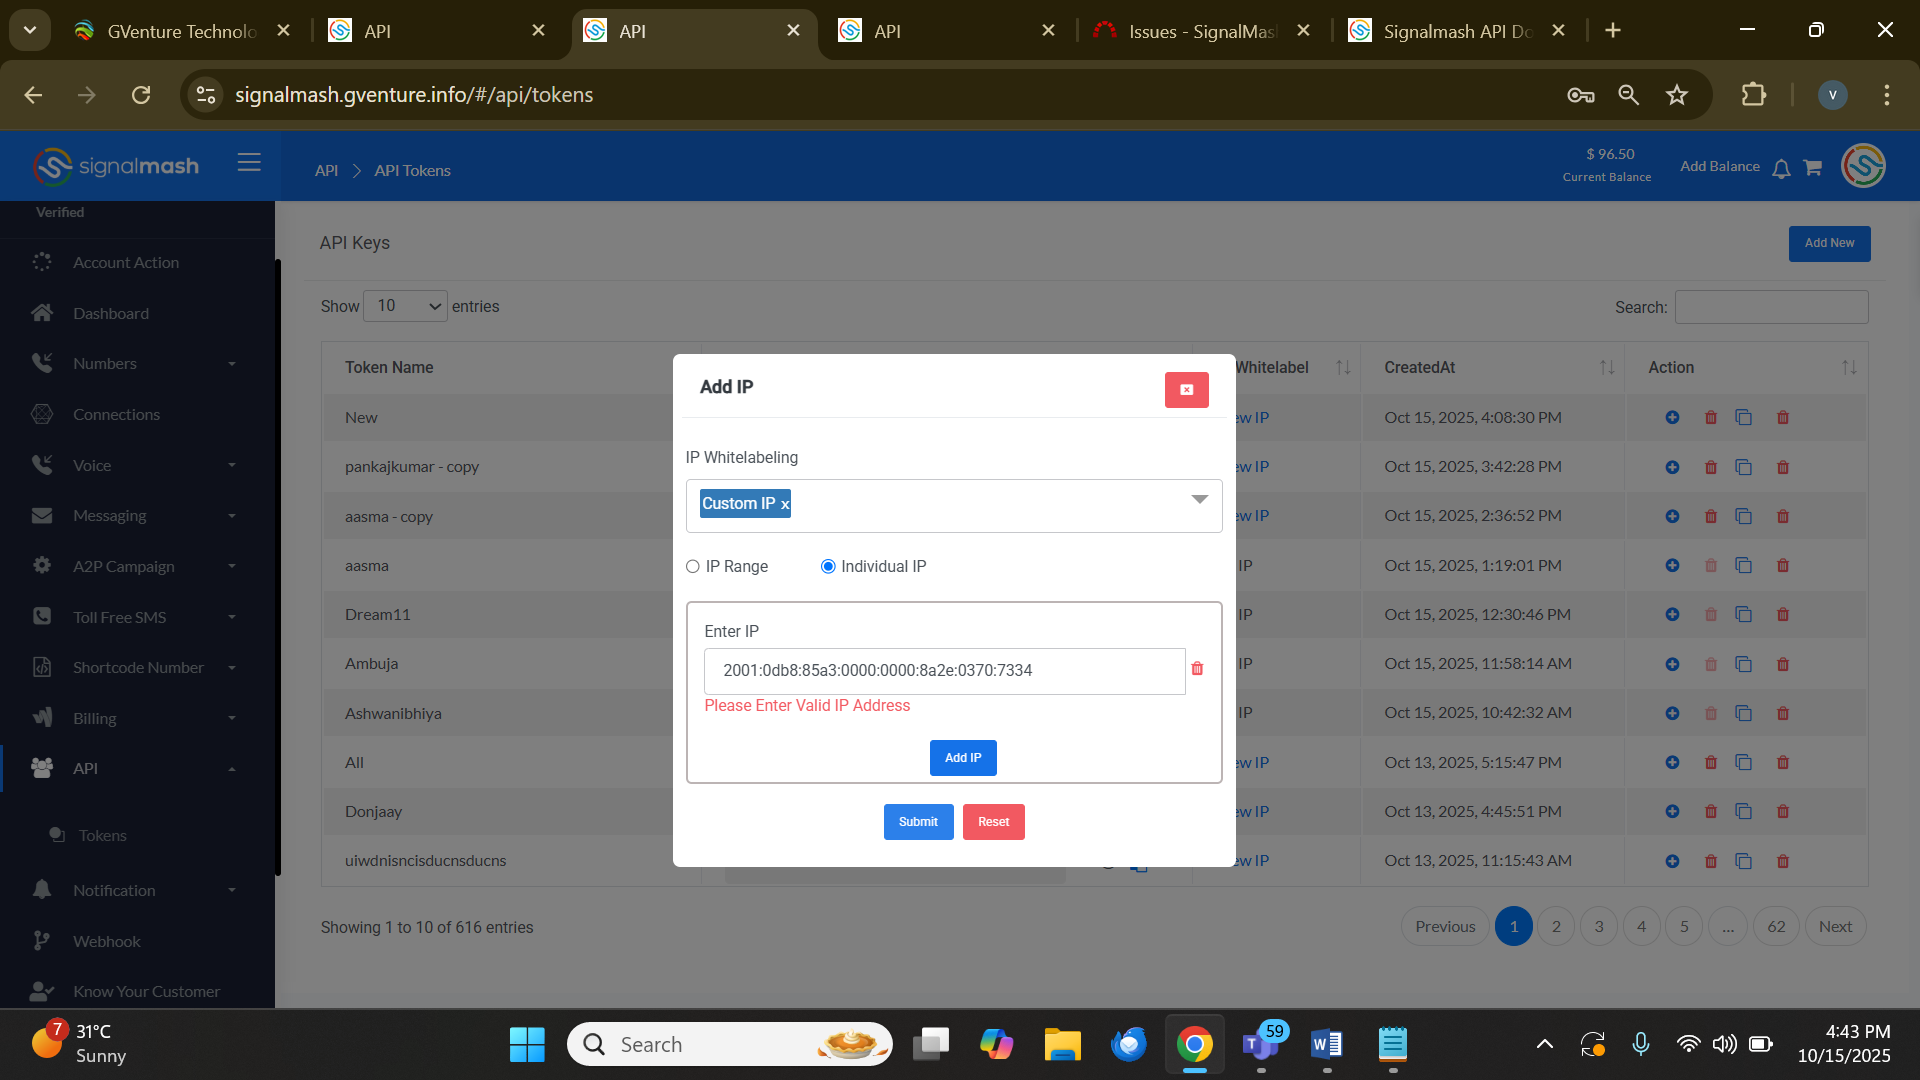
Task: Select the IP Range radio option
Action: [x=693, y=567]
